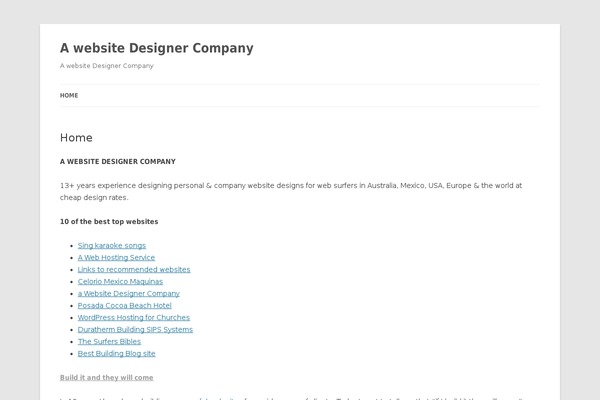
Task: Click the bold uppercase 'A WEBSITE DESIGNER COMPANY' heading
Action: coord(117,161)
